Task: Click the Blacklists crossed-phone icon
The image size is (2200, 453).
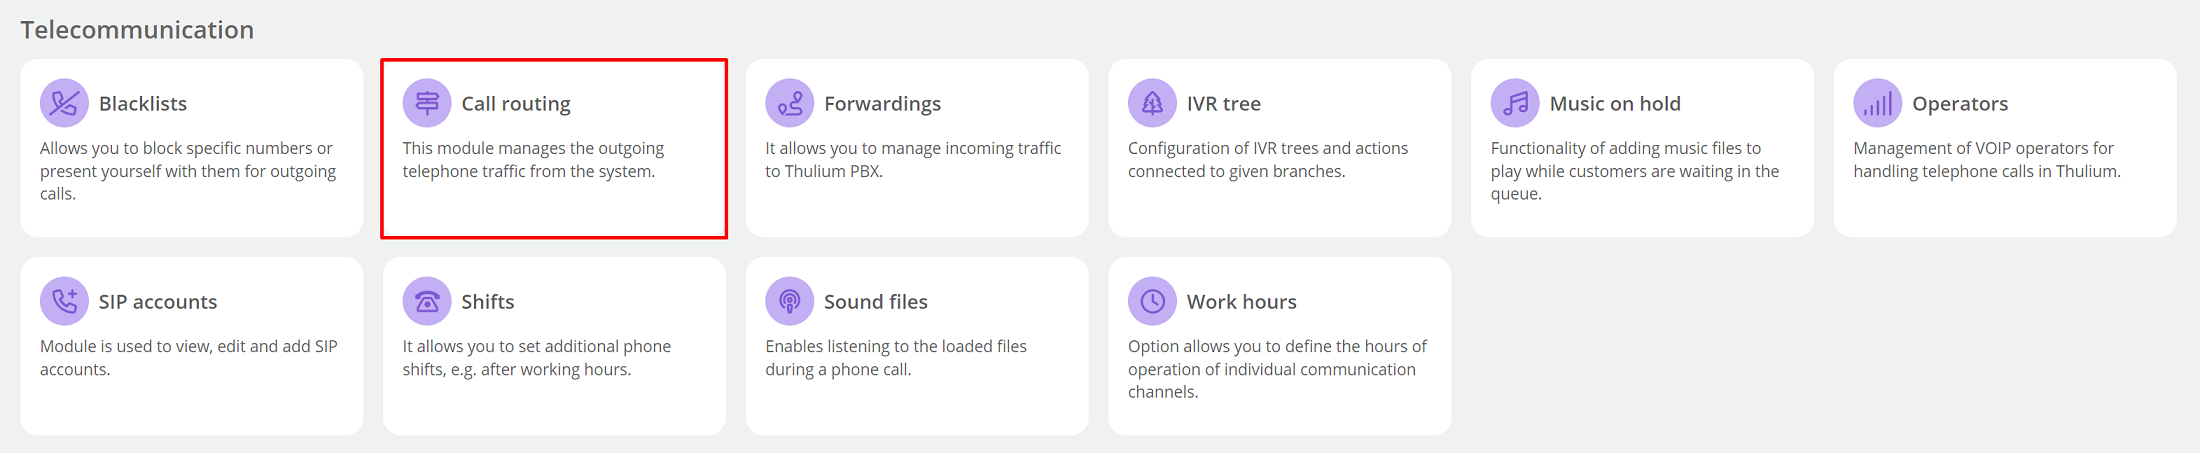Action: [64, 103]
